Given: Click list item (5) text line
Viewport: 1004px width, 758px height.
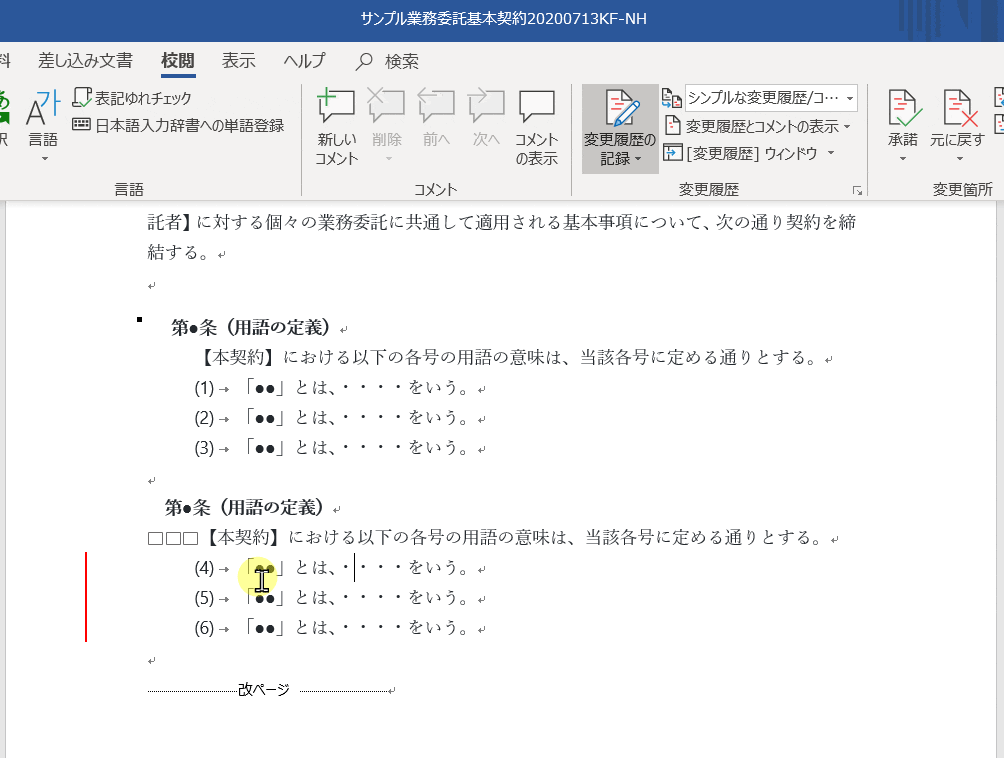Looking at the screenshot, I should (340, 598).
